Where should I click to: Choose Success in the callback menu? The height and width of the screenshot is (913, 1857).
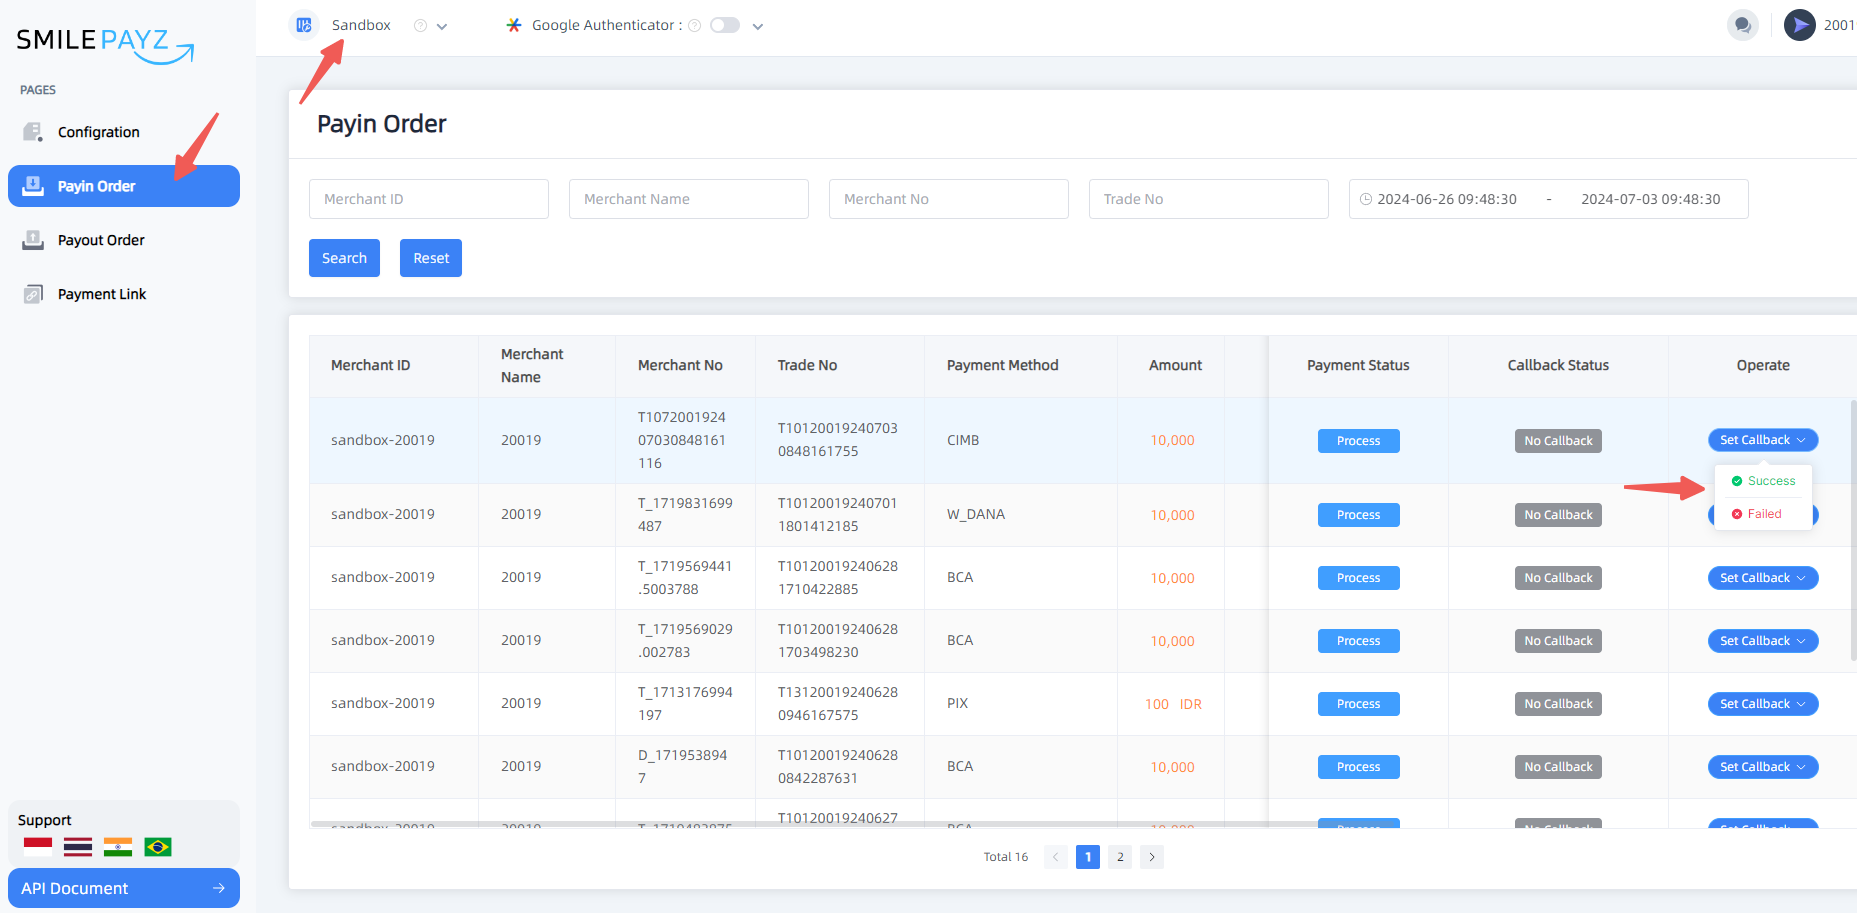pyautogui.click(x=1763, y=481)
